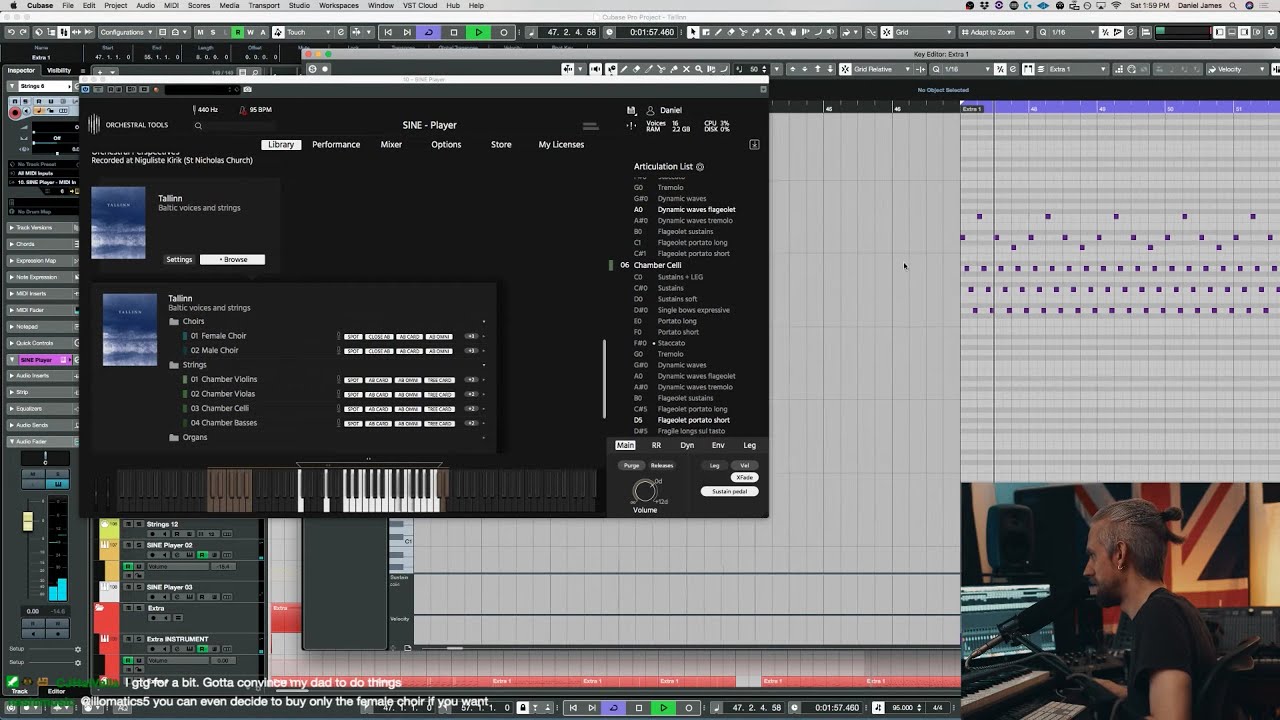
Task: Open the Store tab in SINE Player
Action: coord(501,144)
